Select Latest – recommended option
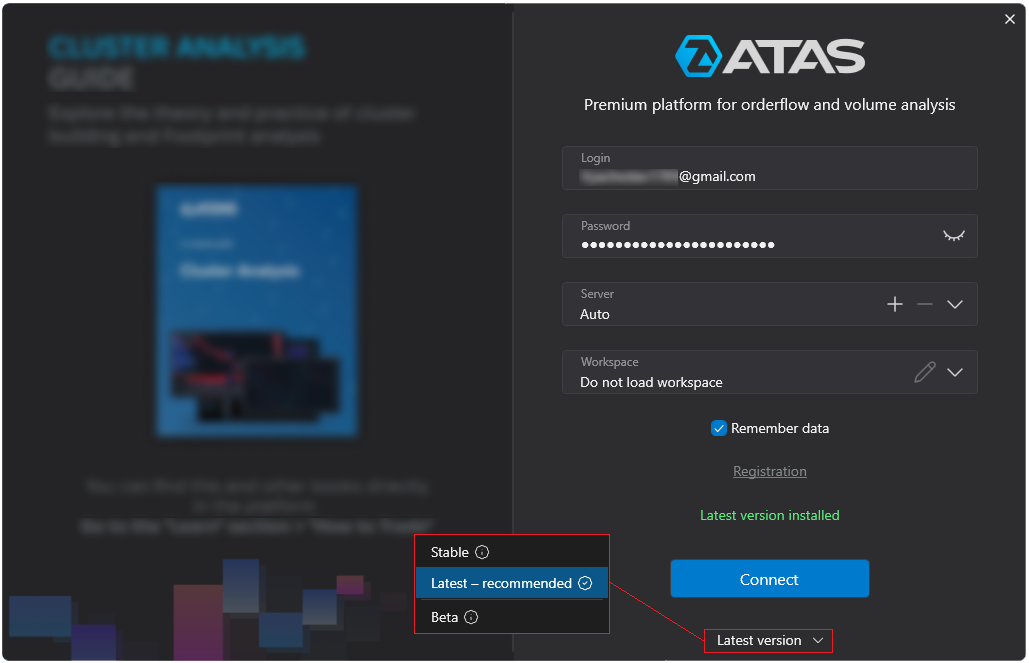This screenshot has height=663, width=1029. click(x=512, y=583)
